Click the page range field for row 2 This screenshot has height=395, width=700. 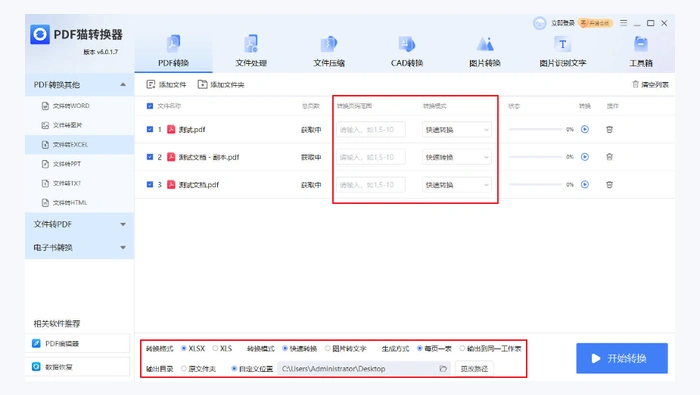371,157
